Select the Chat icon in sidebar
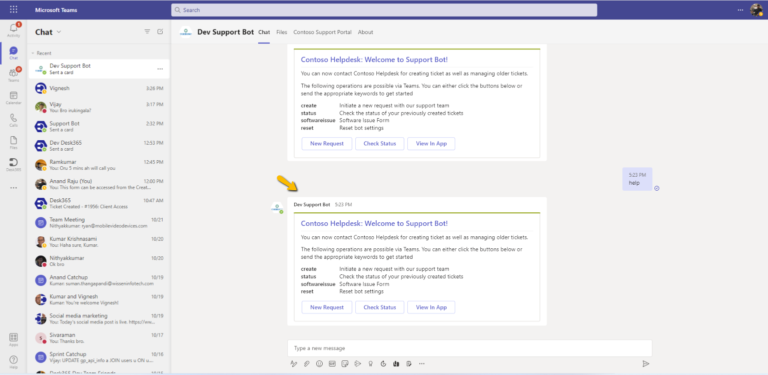 pyautogui.click(x=13, y=53)
